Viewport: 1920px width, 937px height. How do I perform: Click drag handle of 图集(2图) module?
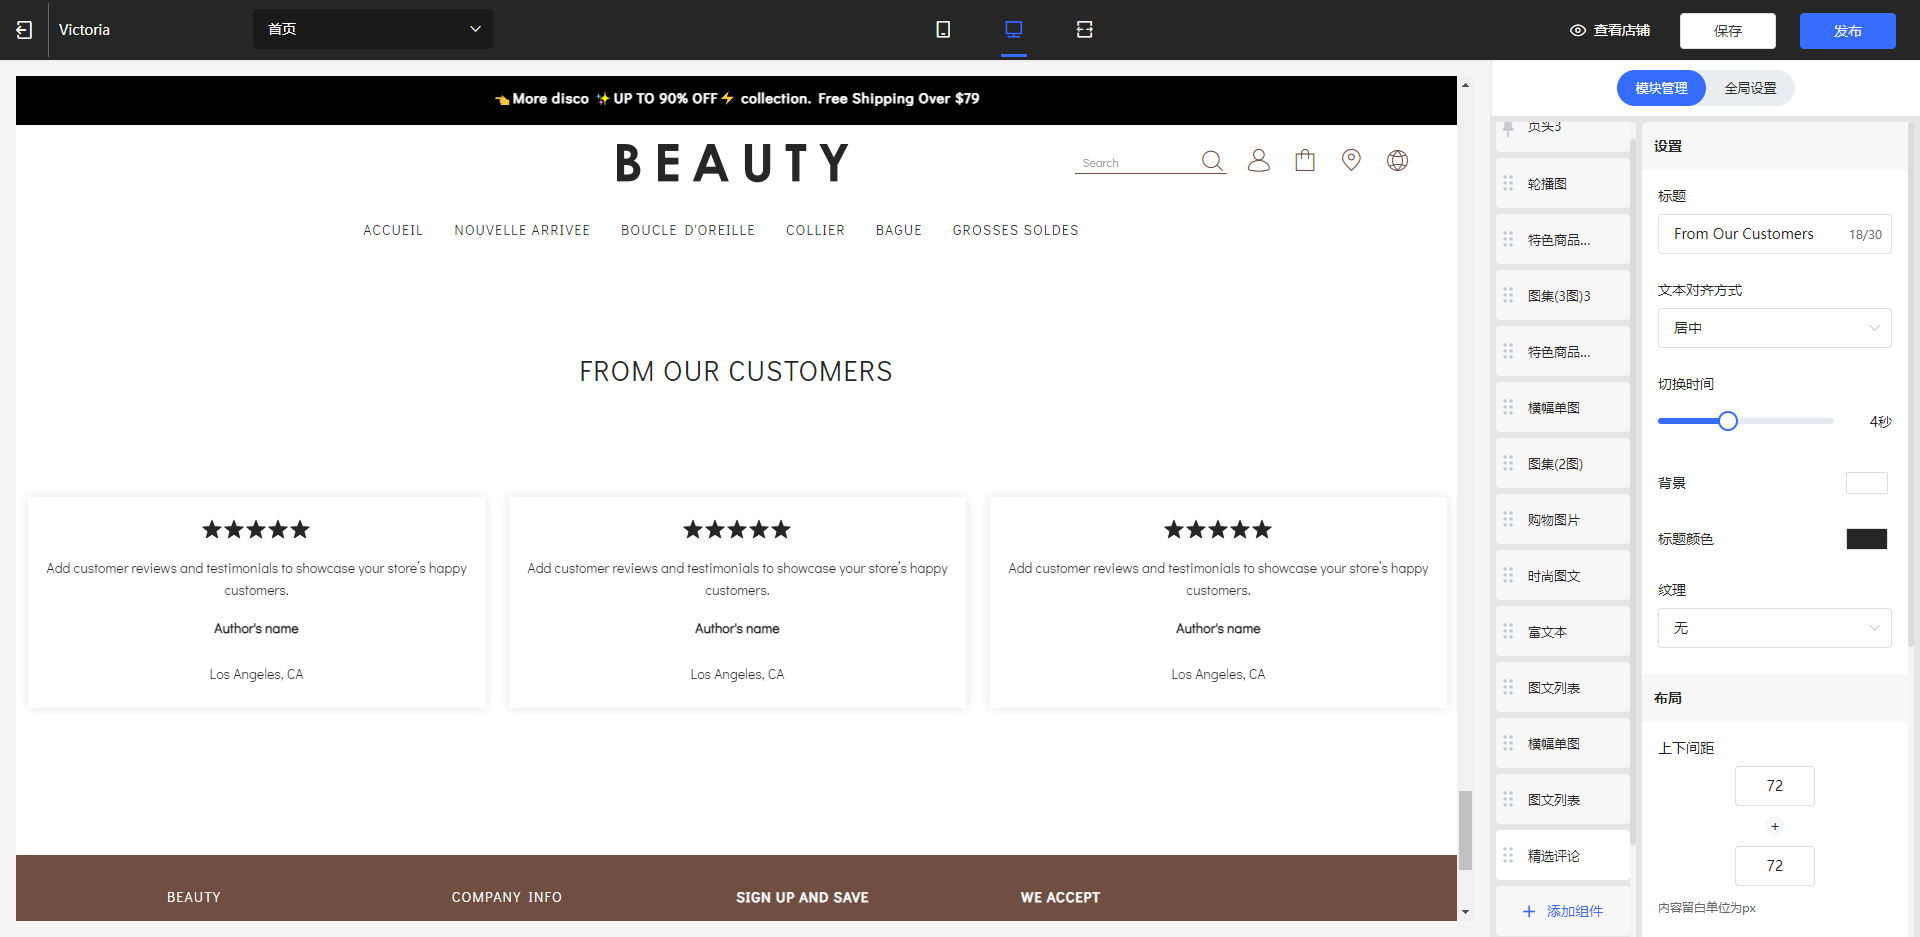click(x=1508, y=464)
